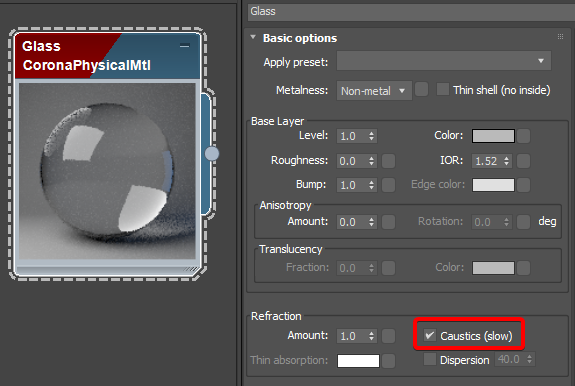575x386 pixels.
Task: Adjust the IOR spinner arrows
Action: (x=506, y=161)
